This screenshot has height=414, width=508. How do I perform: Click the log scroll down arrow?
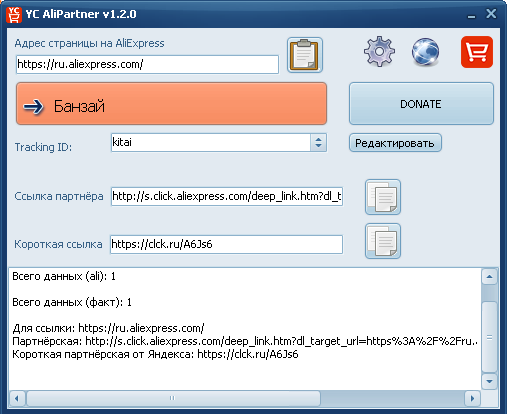489,381
